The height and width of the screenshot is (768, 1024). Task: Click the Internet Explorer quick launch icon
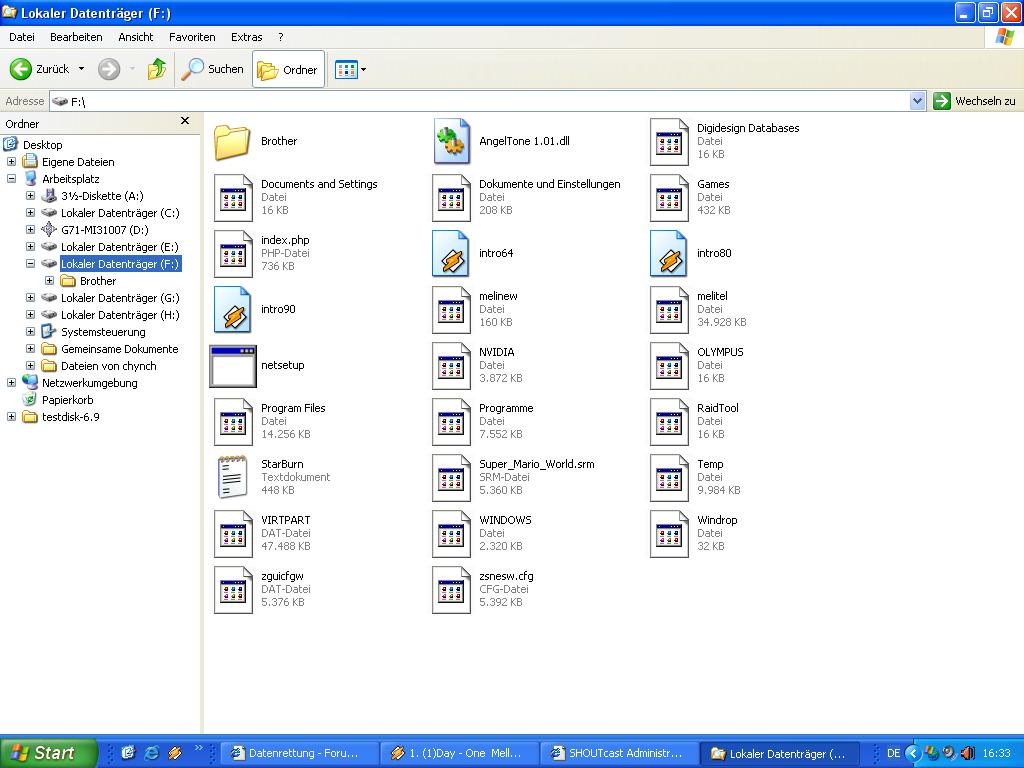pos(152,753)
